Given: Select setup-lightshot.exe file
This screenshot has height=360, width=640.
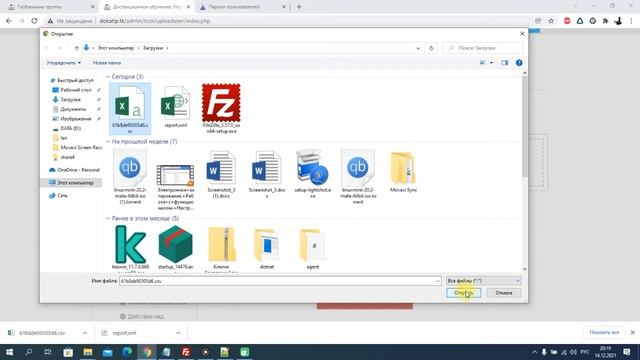Looking at the screenshot, I should (x=312, y=173).
